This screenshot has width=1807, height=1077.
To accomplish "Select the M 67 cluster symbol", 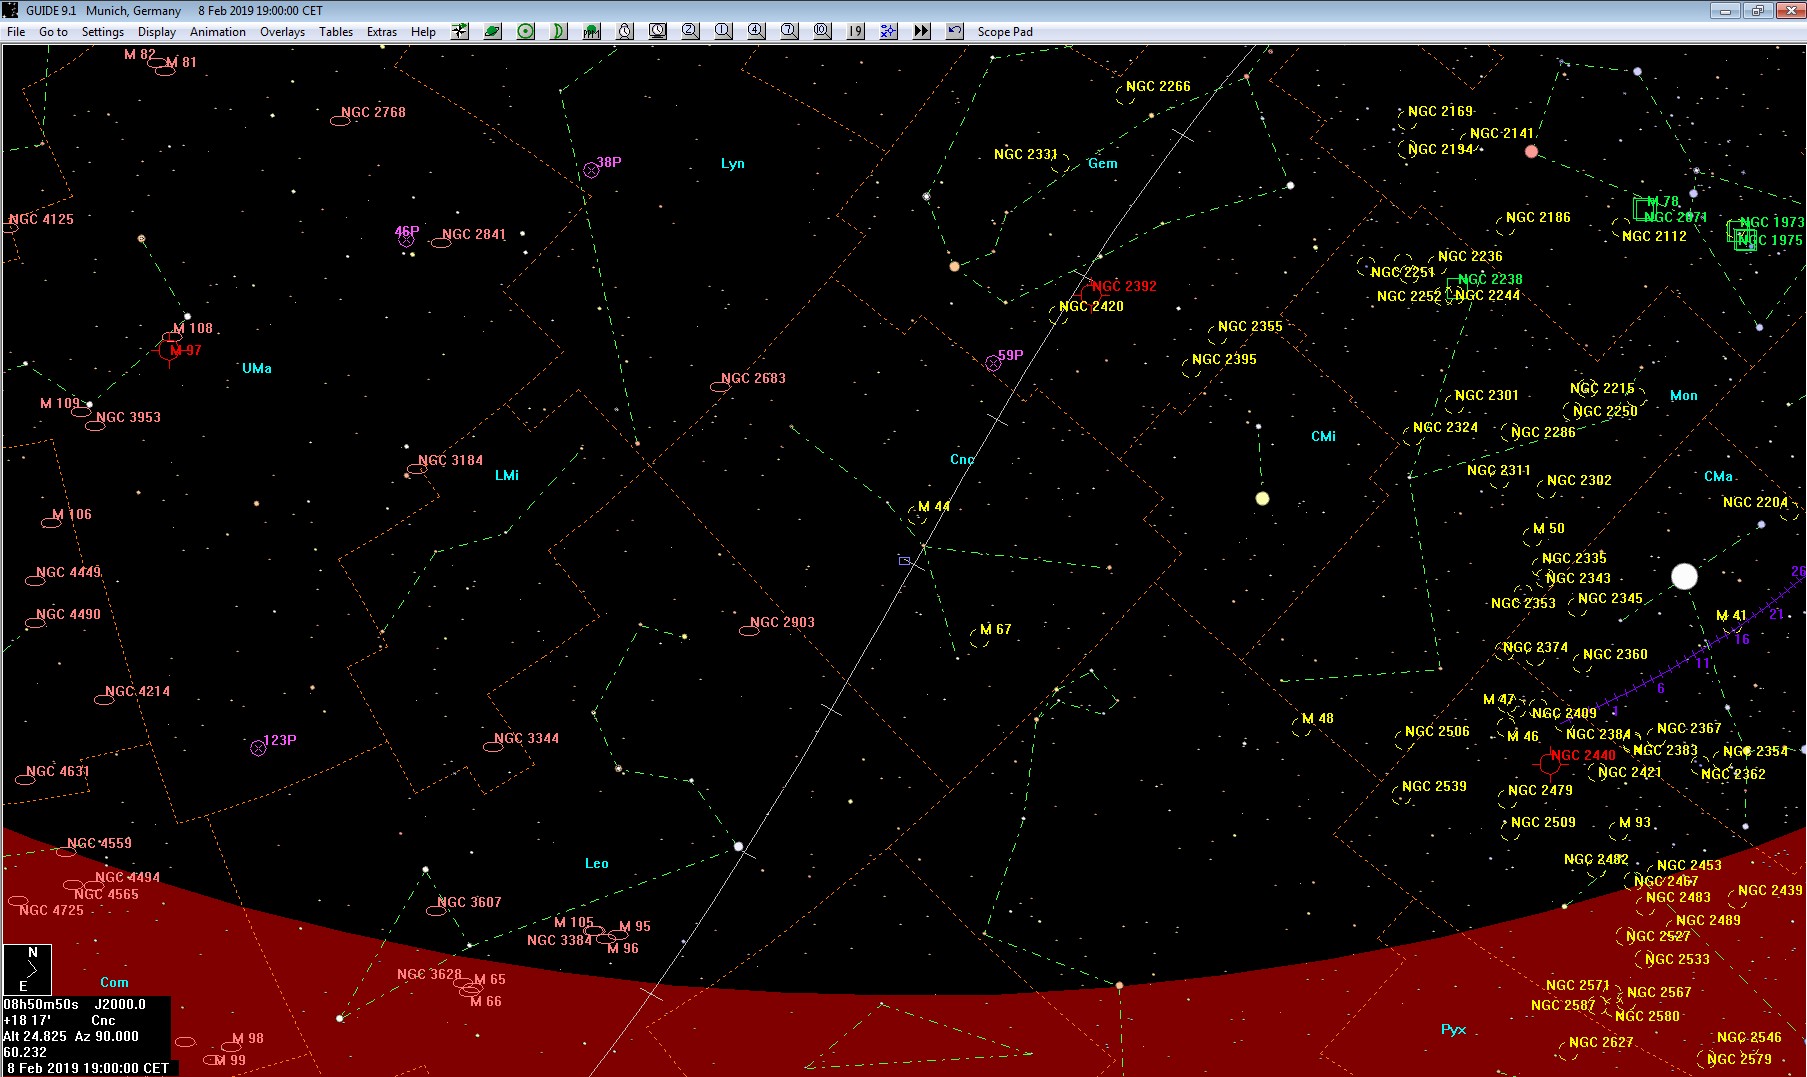I will (979, 637).
